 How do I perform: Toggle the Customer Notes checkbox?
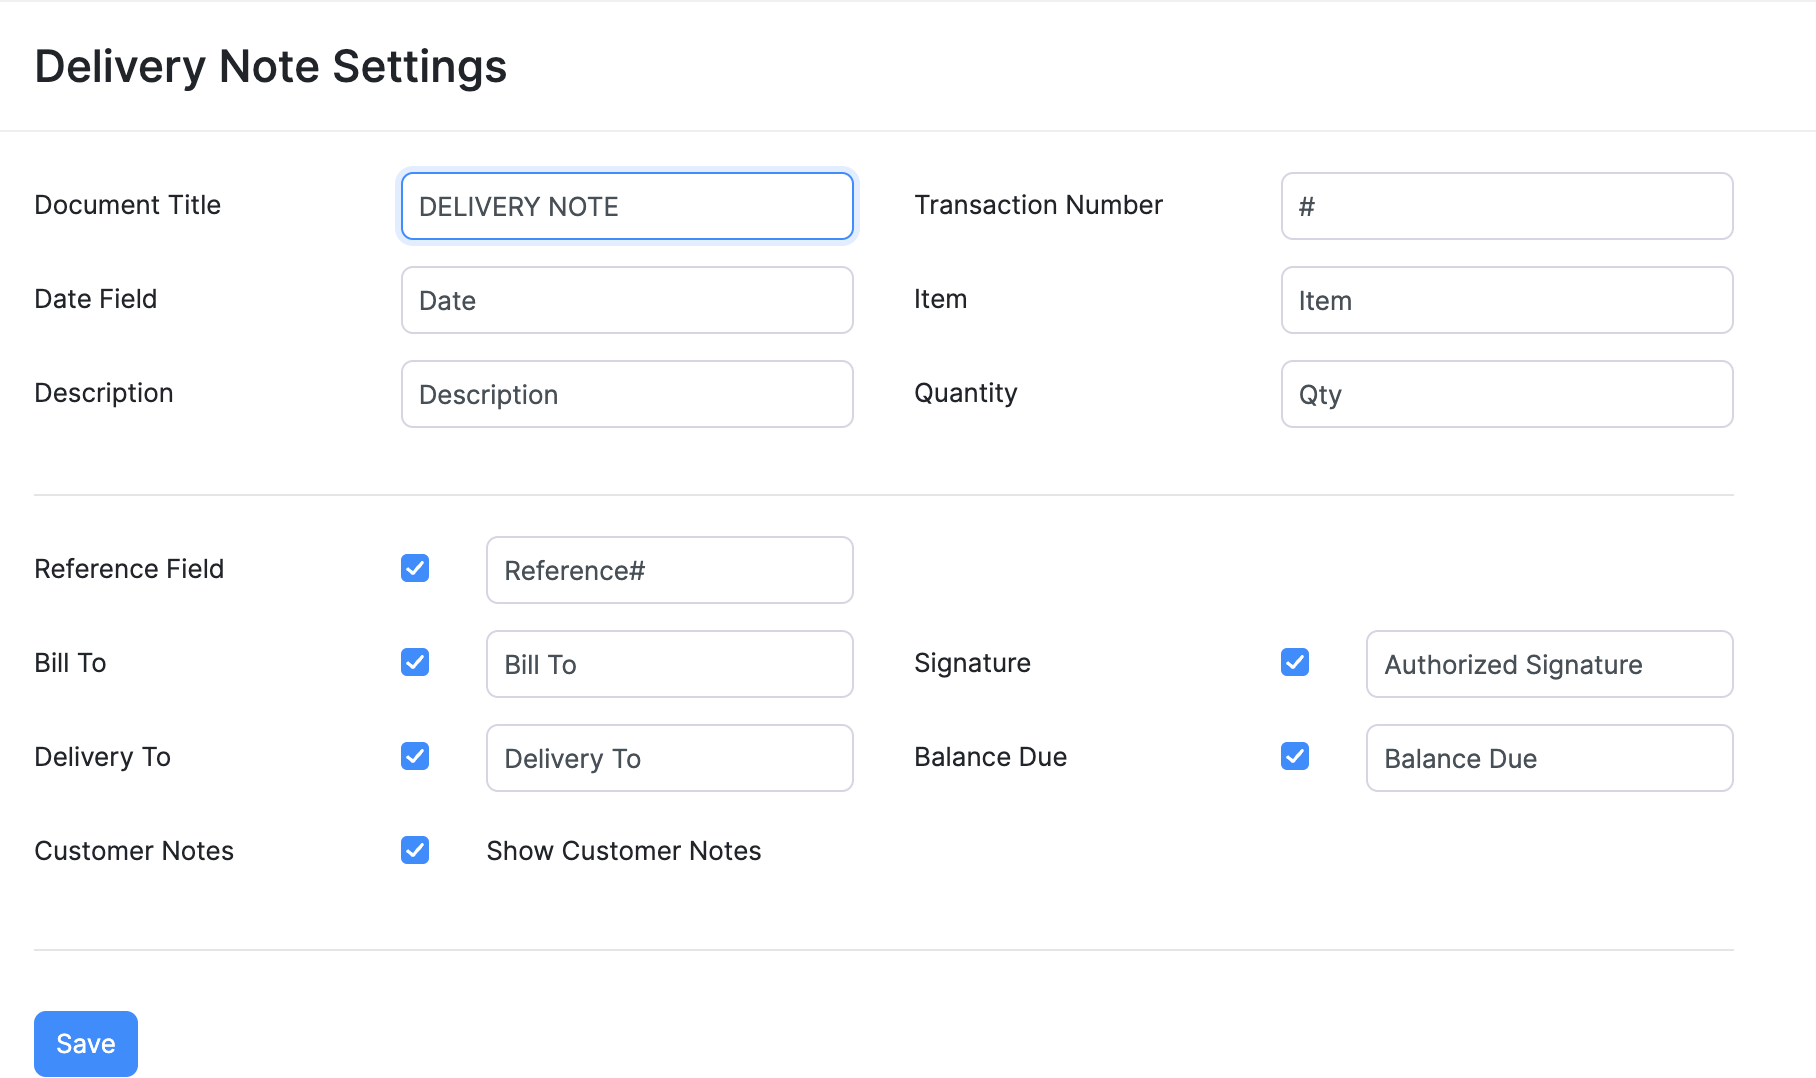coord(415,851)
